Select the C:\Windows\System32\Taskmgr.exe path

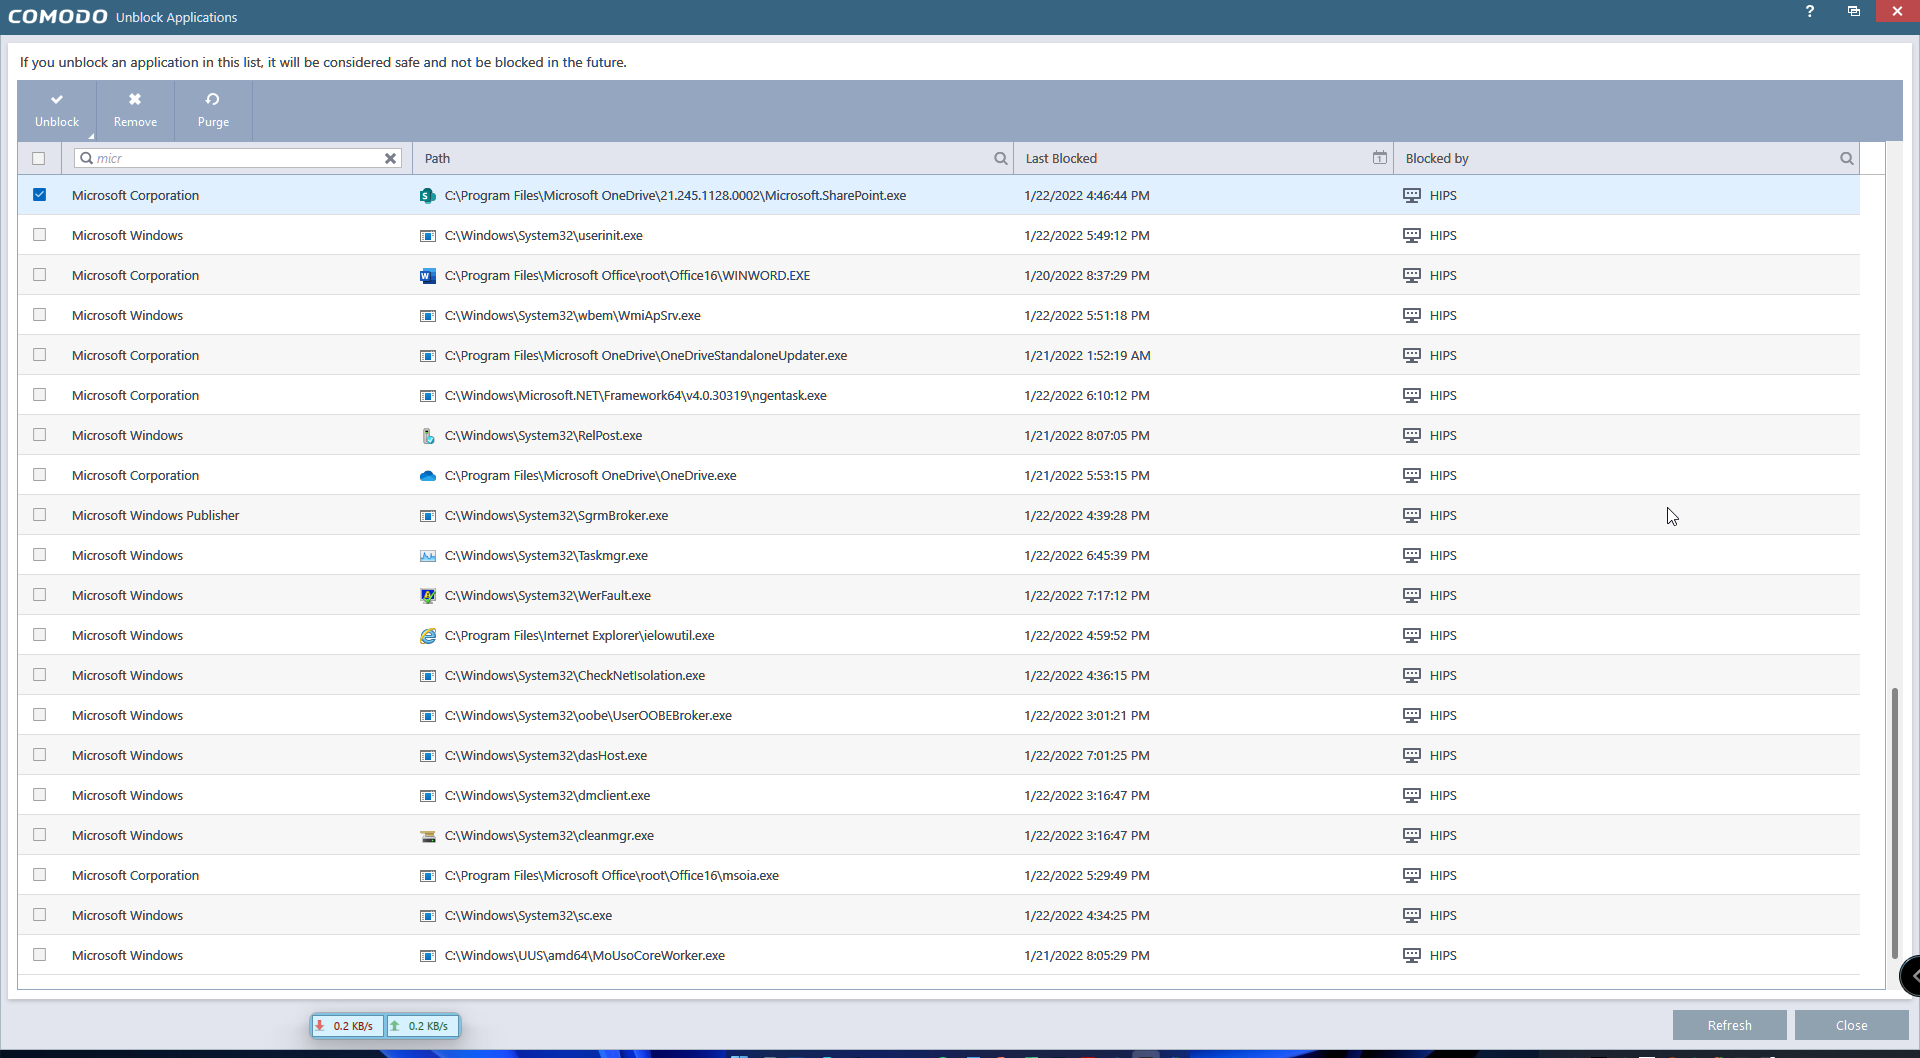pyautogui.click(x=546, y=556)
